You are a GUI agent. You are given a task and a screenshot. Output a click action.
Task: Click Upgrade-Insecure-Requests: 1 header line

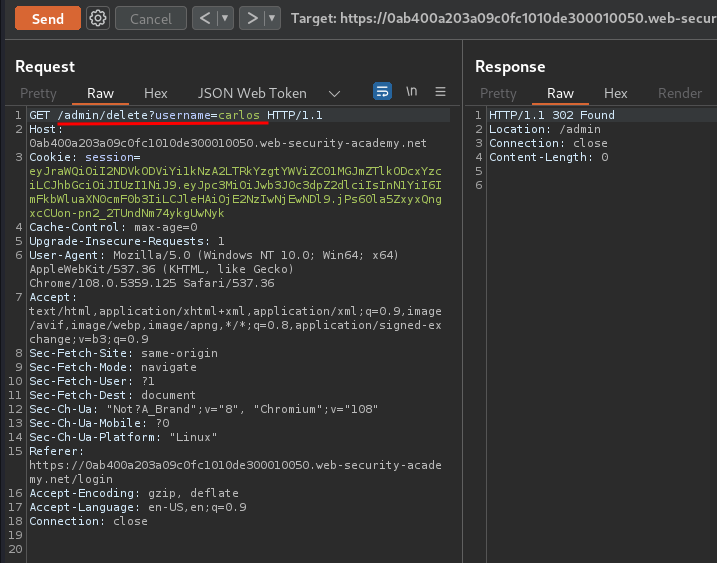tap(127, 241)
